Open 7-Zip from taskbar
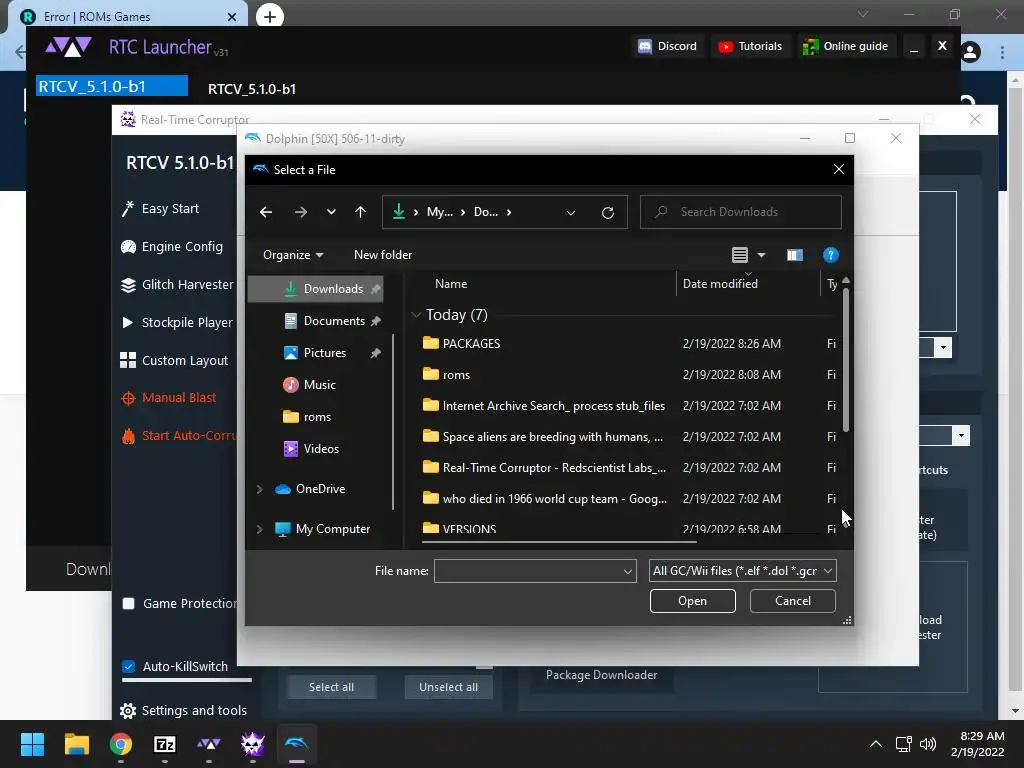This screenshot has width=1024, height=768. (165, 744)
